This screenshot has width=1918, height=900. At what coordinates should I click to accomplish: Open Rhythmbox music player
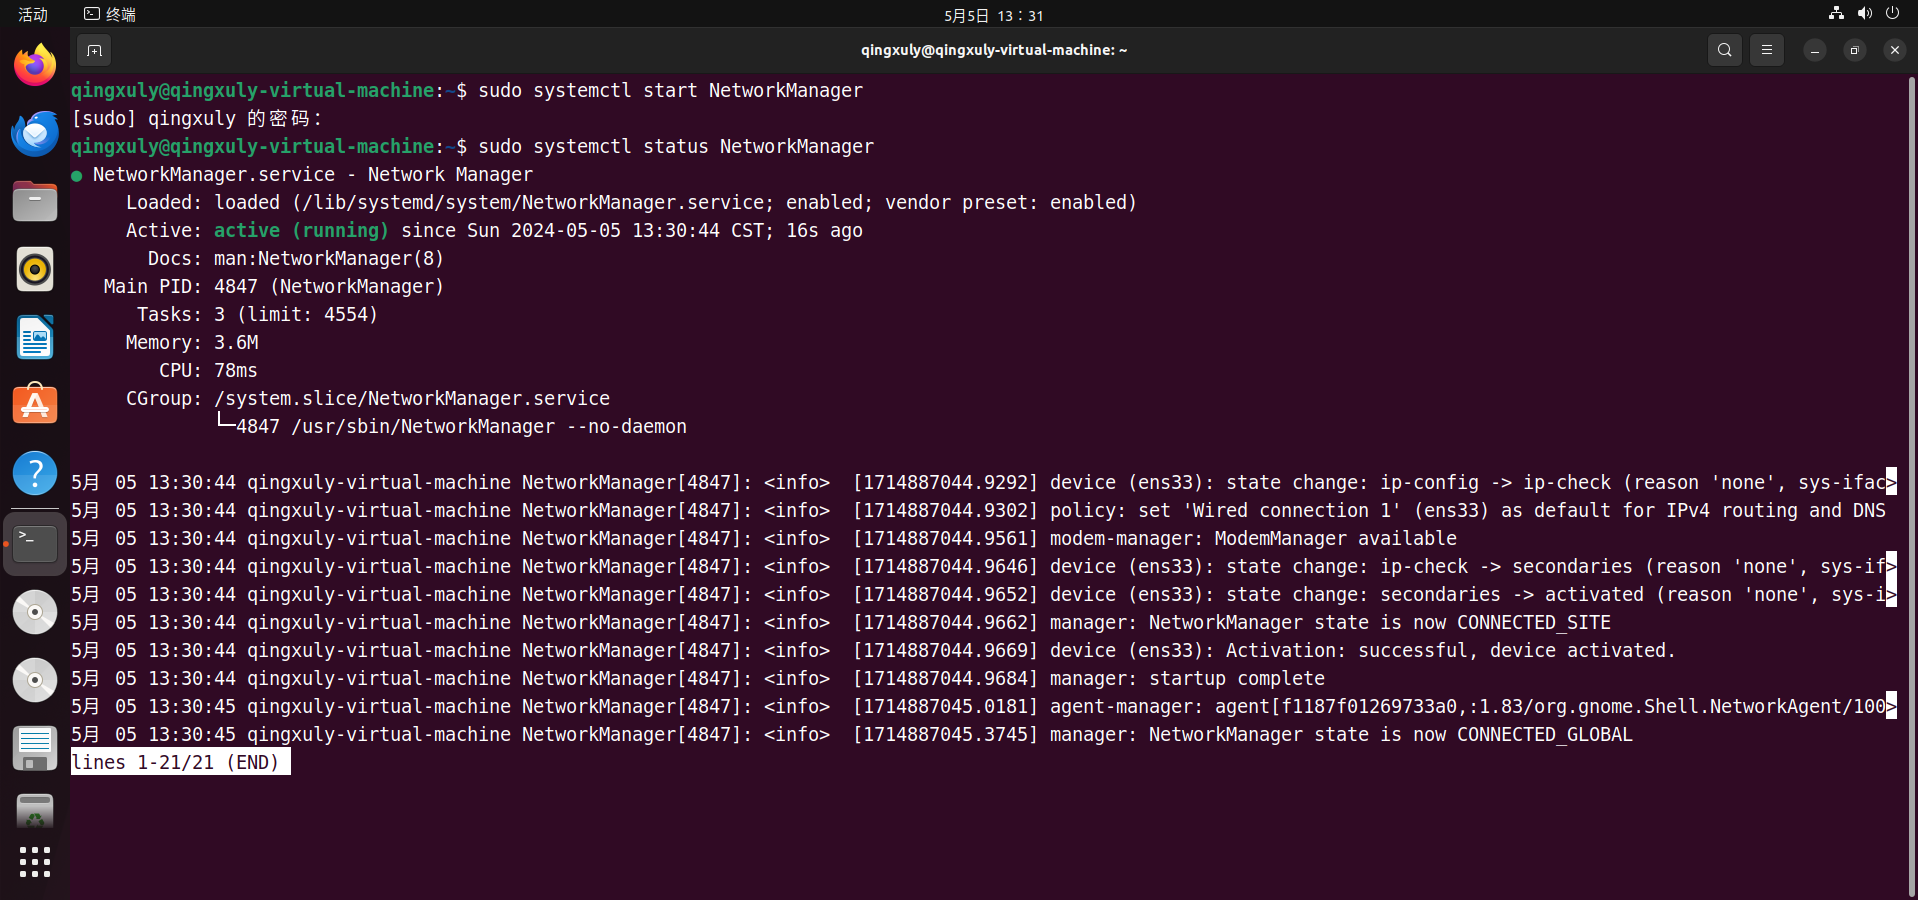pyautogui.click(x=35, y=269)
